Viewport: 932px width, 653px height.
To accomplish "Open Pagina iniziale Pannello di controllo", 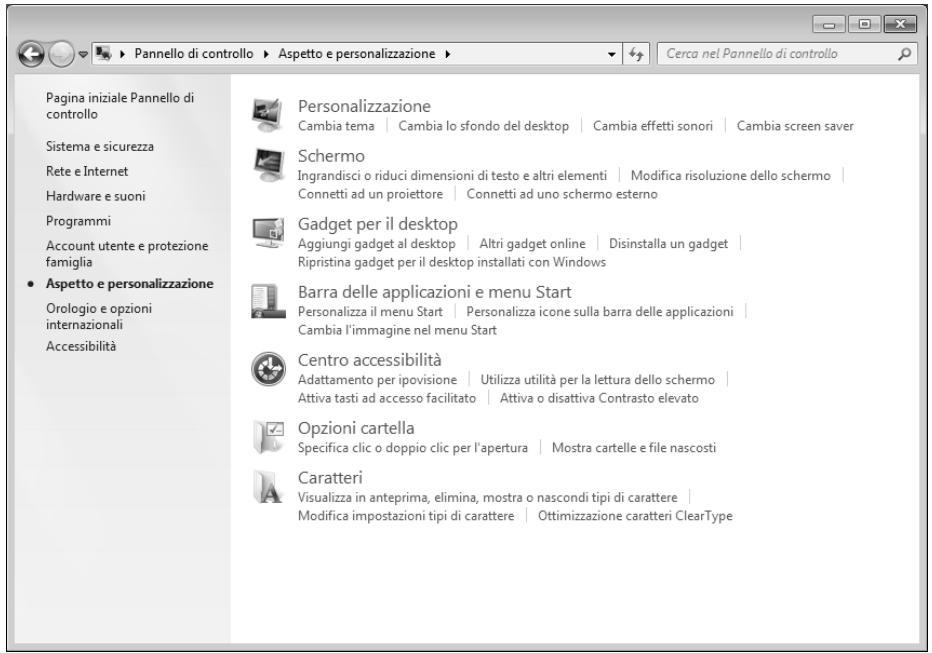I will point(120,106).
